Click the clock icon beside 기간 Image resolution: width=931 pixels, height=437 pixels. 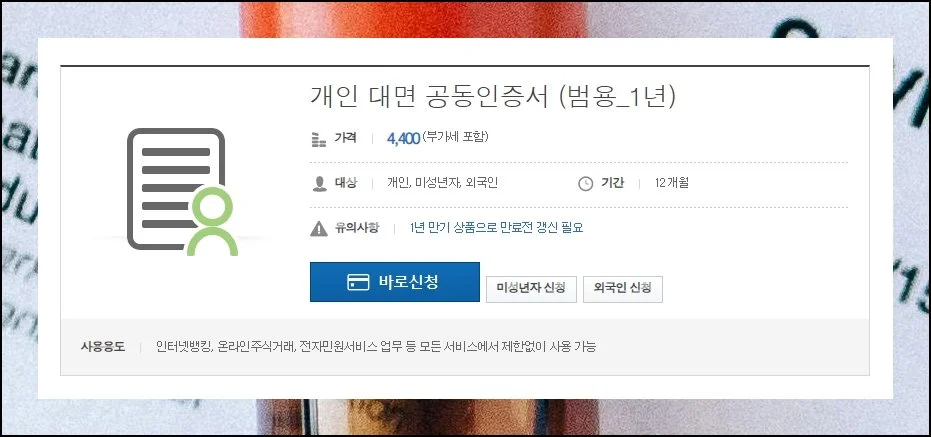click(x=585, y=183)
